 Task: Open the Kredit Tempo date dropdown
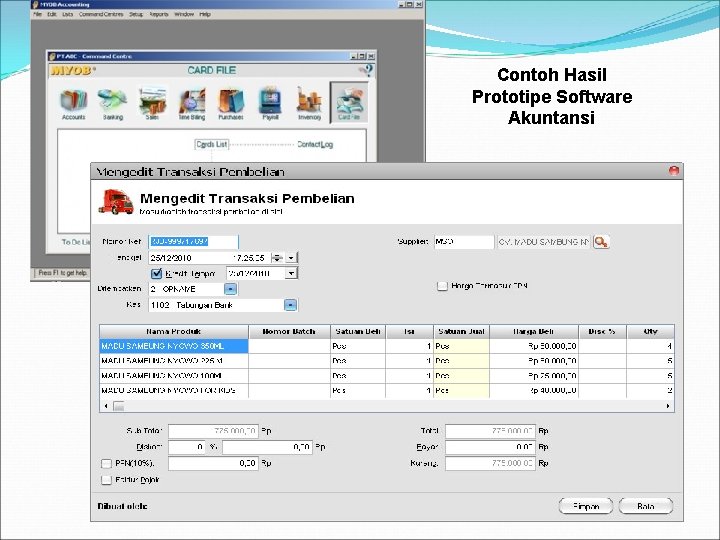(291, 274)
